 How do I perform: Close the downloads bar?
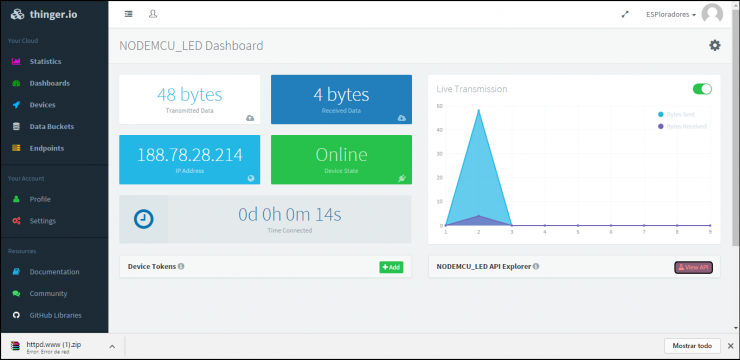(731, 346)
